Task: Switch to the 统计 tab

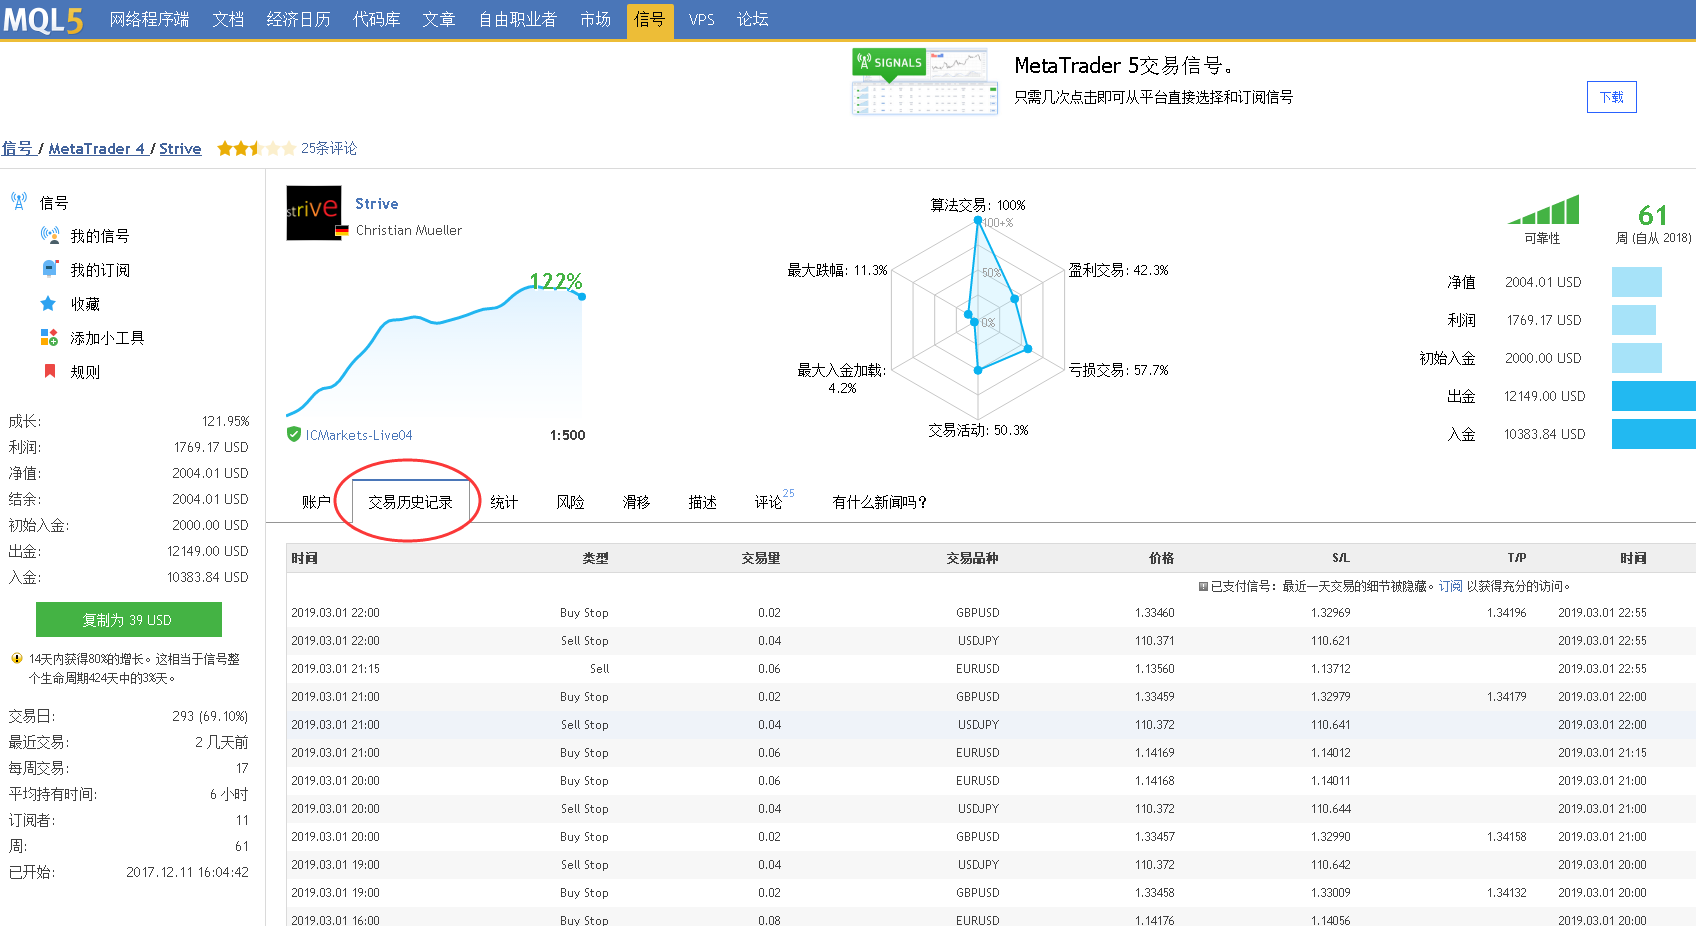Action: tap(504, 502)
